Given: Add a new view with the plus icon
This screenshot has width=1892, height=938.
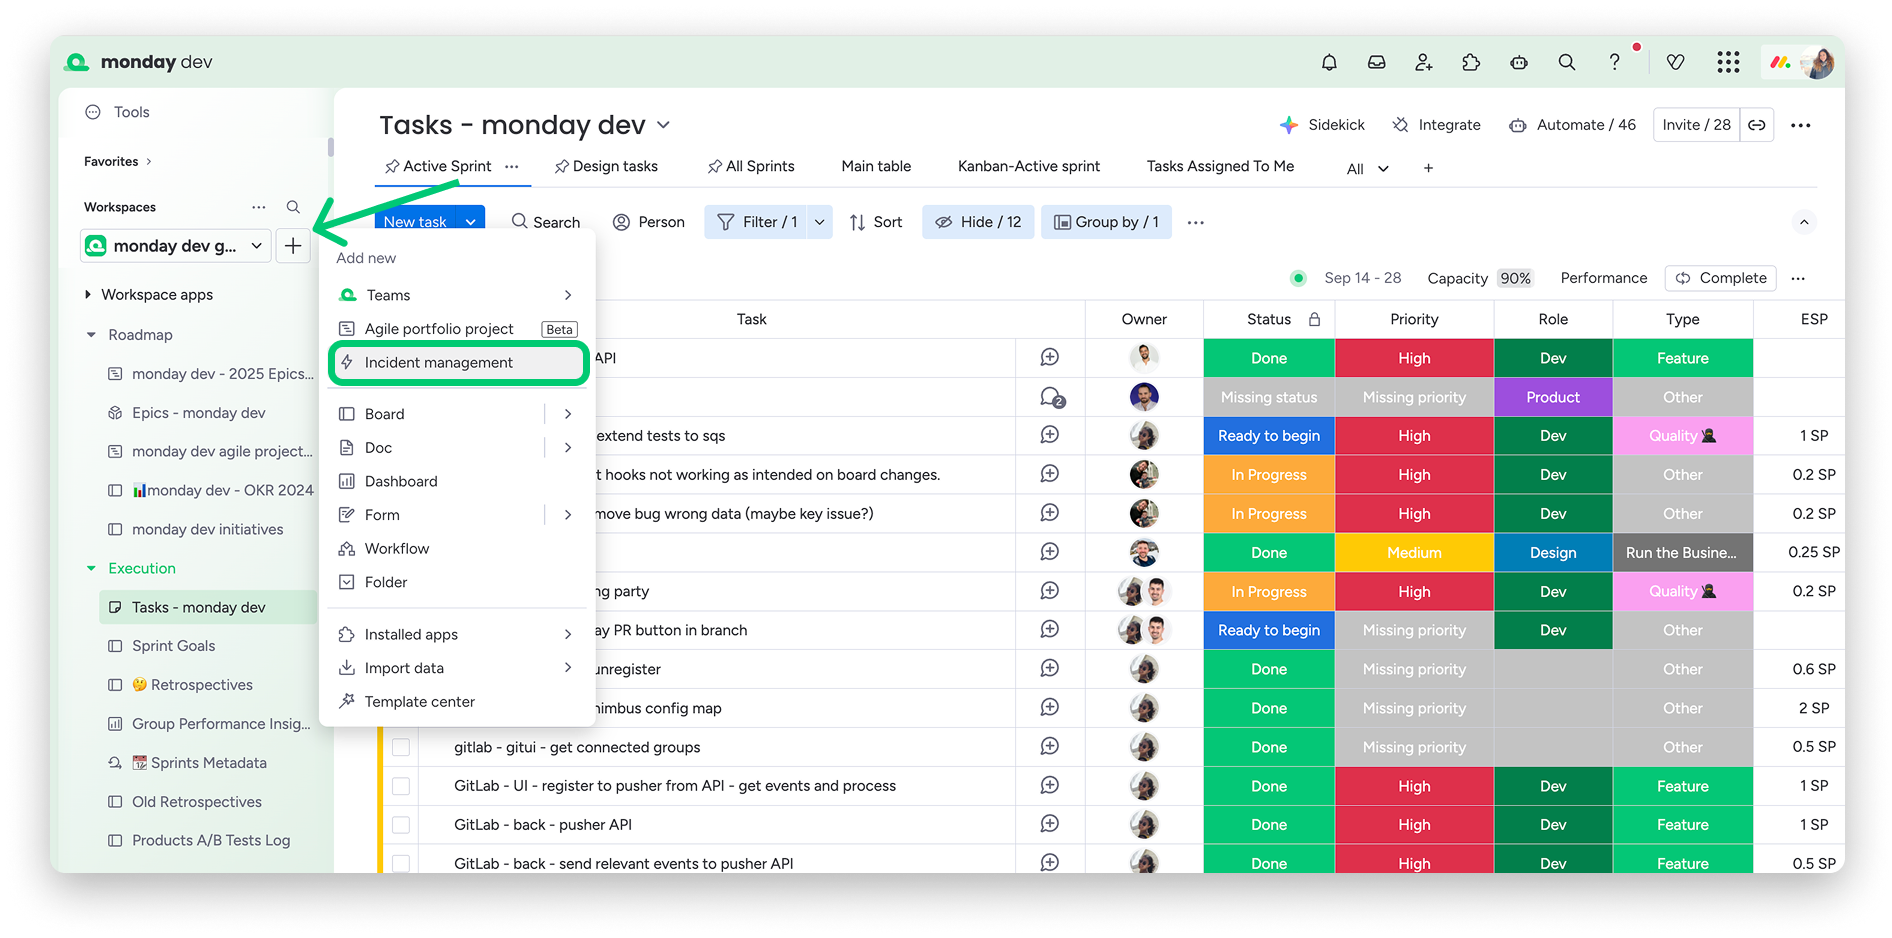Looking at the screenshot, I should [1428, 168].
